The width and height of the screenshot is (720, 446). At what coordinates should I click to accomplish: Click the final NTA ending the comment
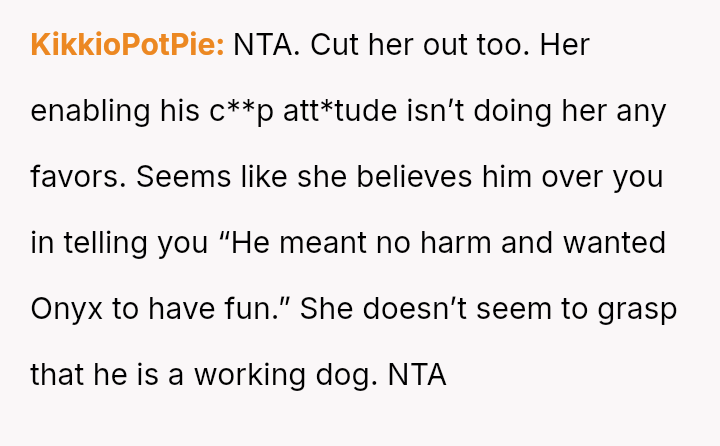point(416,375)
